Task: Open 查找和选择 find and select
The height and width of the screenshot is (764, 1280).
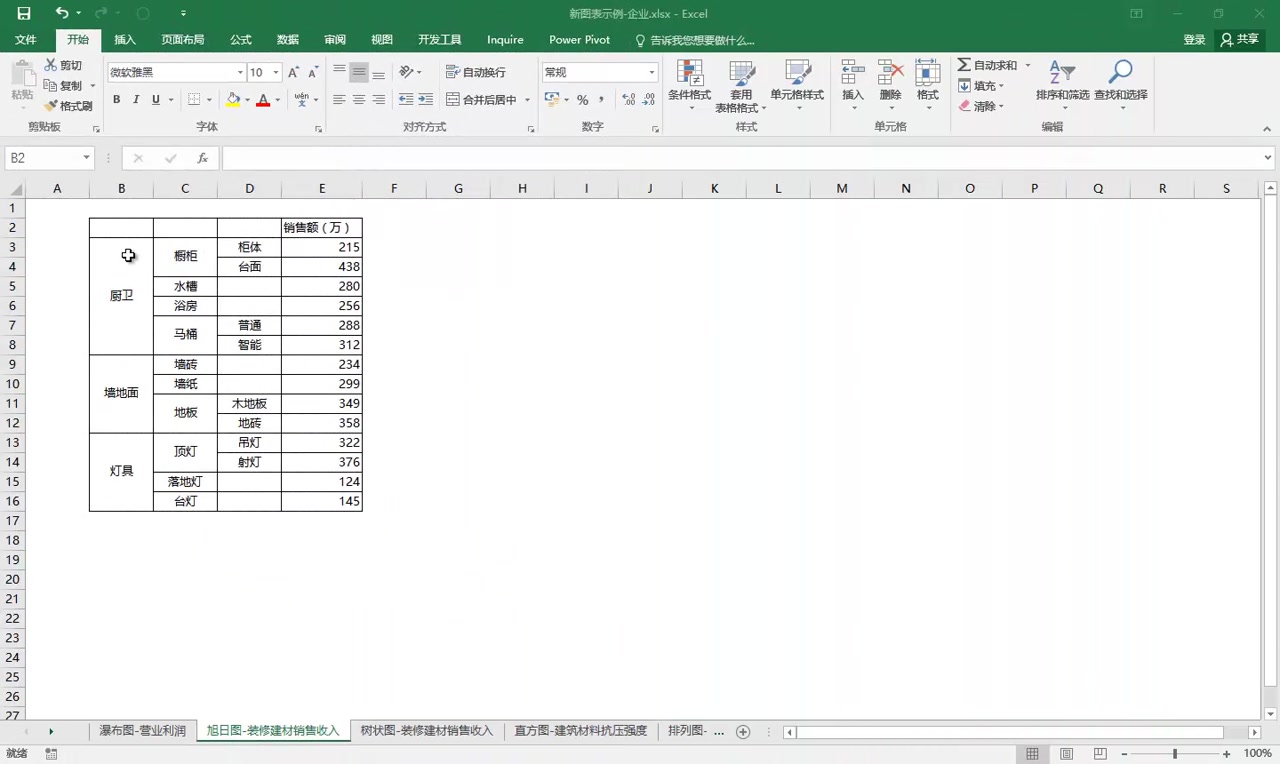Action: pos(1120,85)
